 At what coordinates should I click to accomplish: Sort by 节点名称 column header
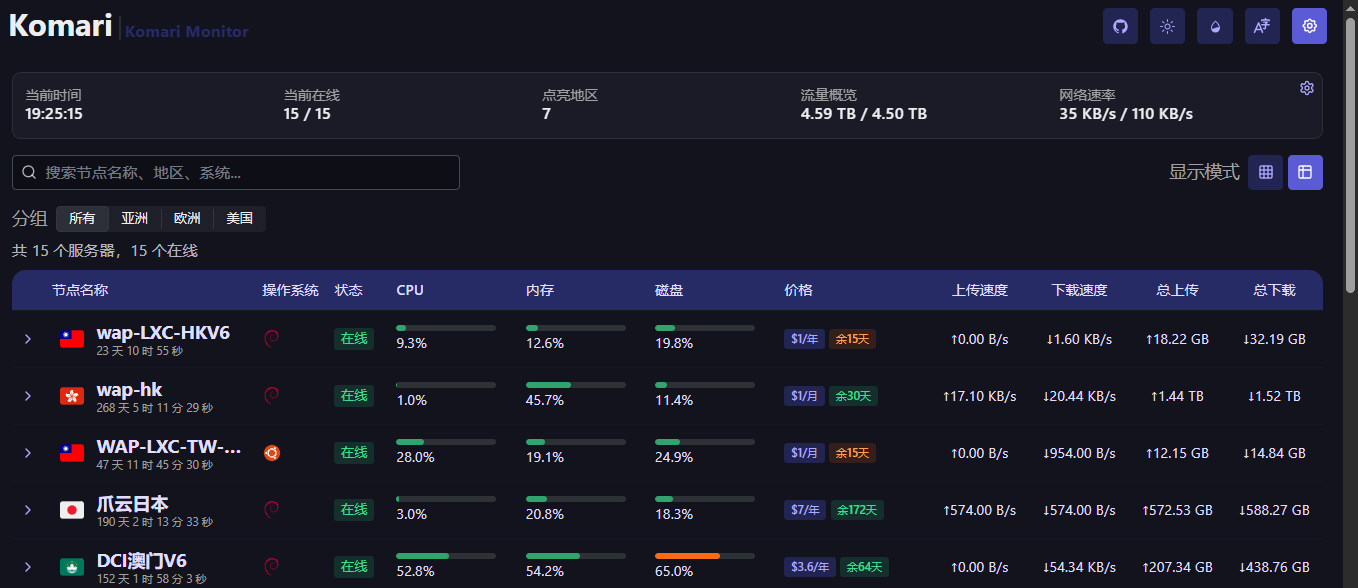80,290
